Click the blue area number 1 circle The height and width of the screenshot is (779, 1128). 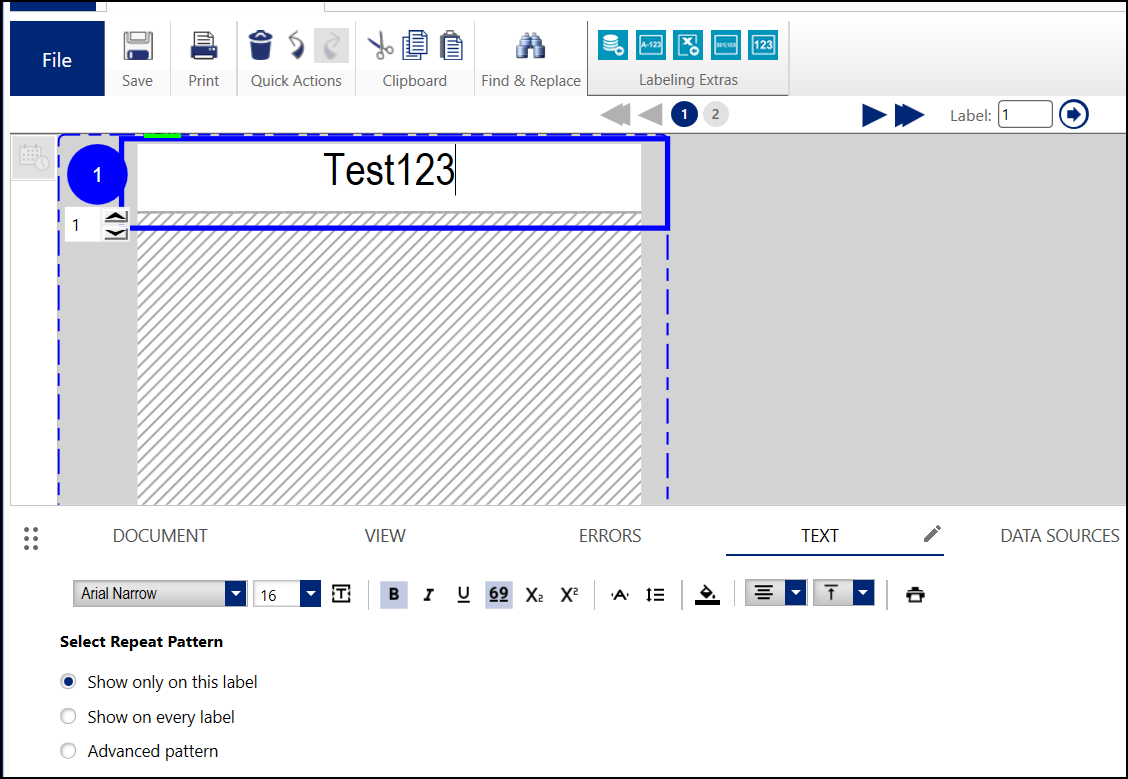click(97, 174)
